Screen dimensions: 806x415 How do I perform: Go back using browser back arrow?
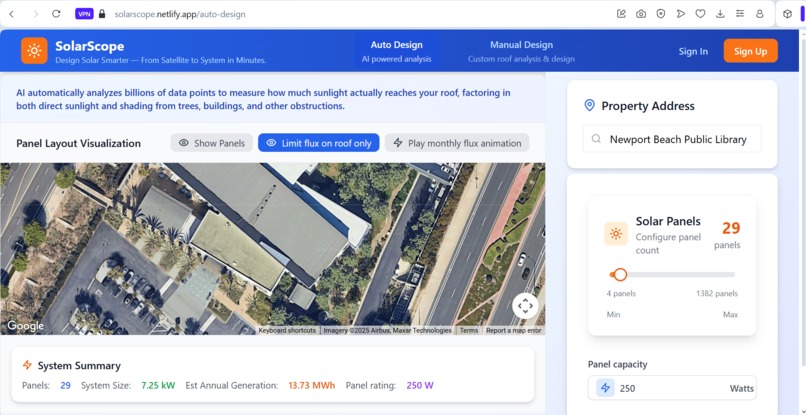click(12, 14)
